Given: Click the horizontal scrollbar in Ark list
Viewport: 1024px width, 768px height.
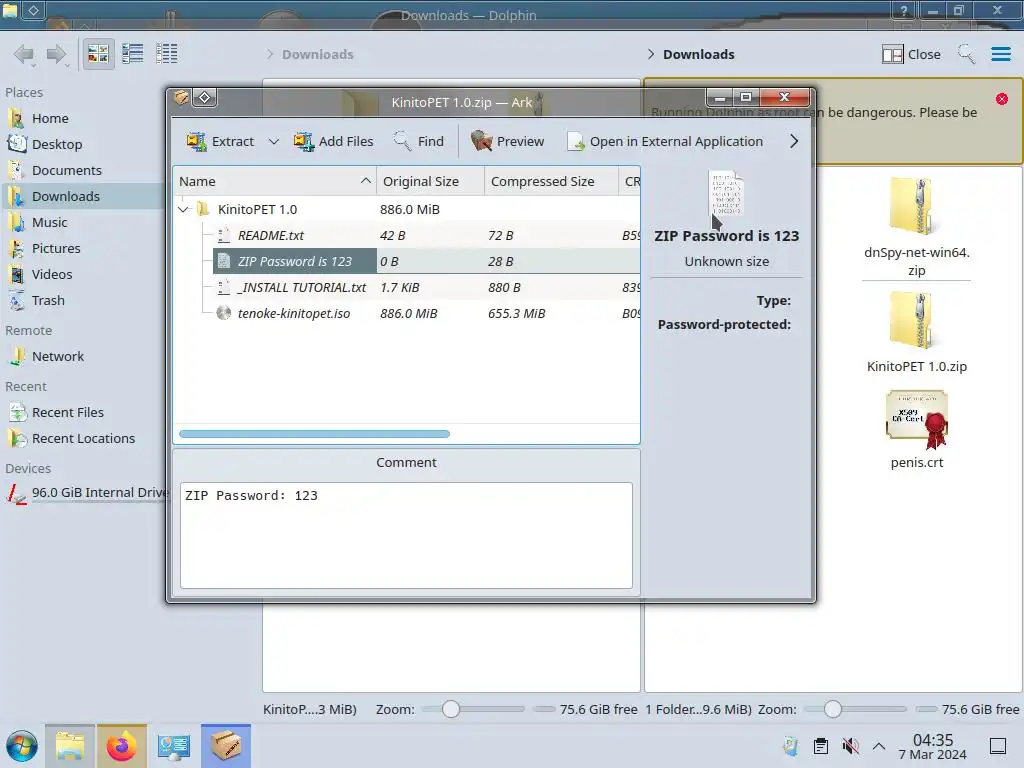Looking at the screenshot, I should 314,434.
